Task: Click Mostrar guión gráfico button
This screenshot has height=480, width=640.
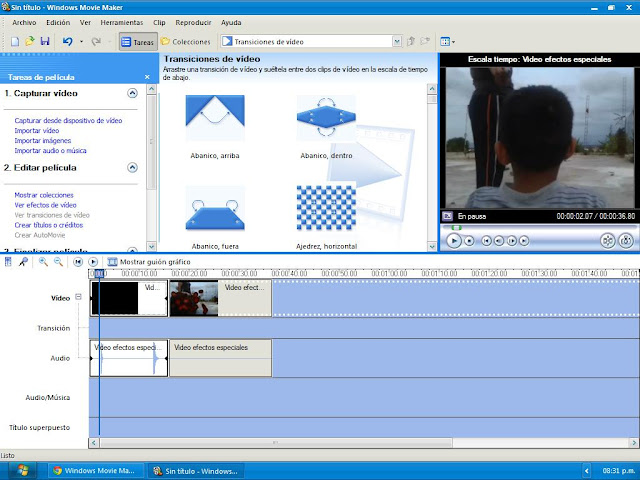Action: (149, 262)
